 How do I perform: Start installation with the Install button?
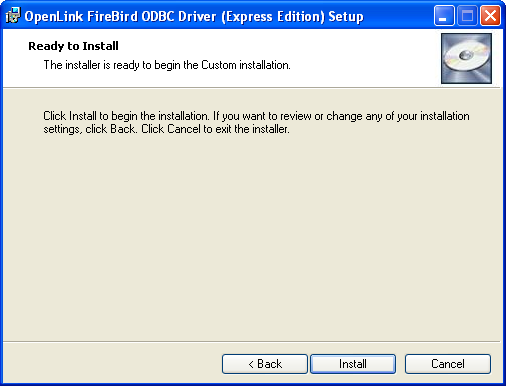(353, 364)
